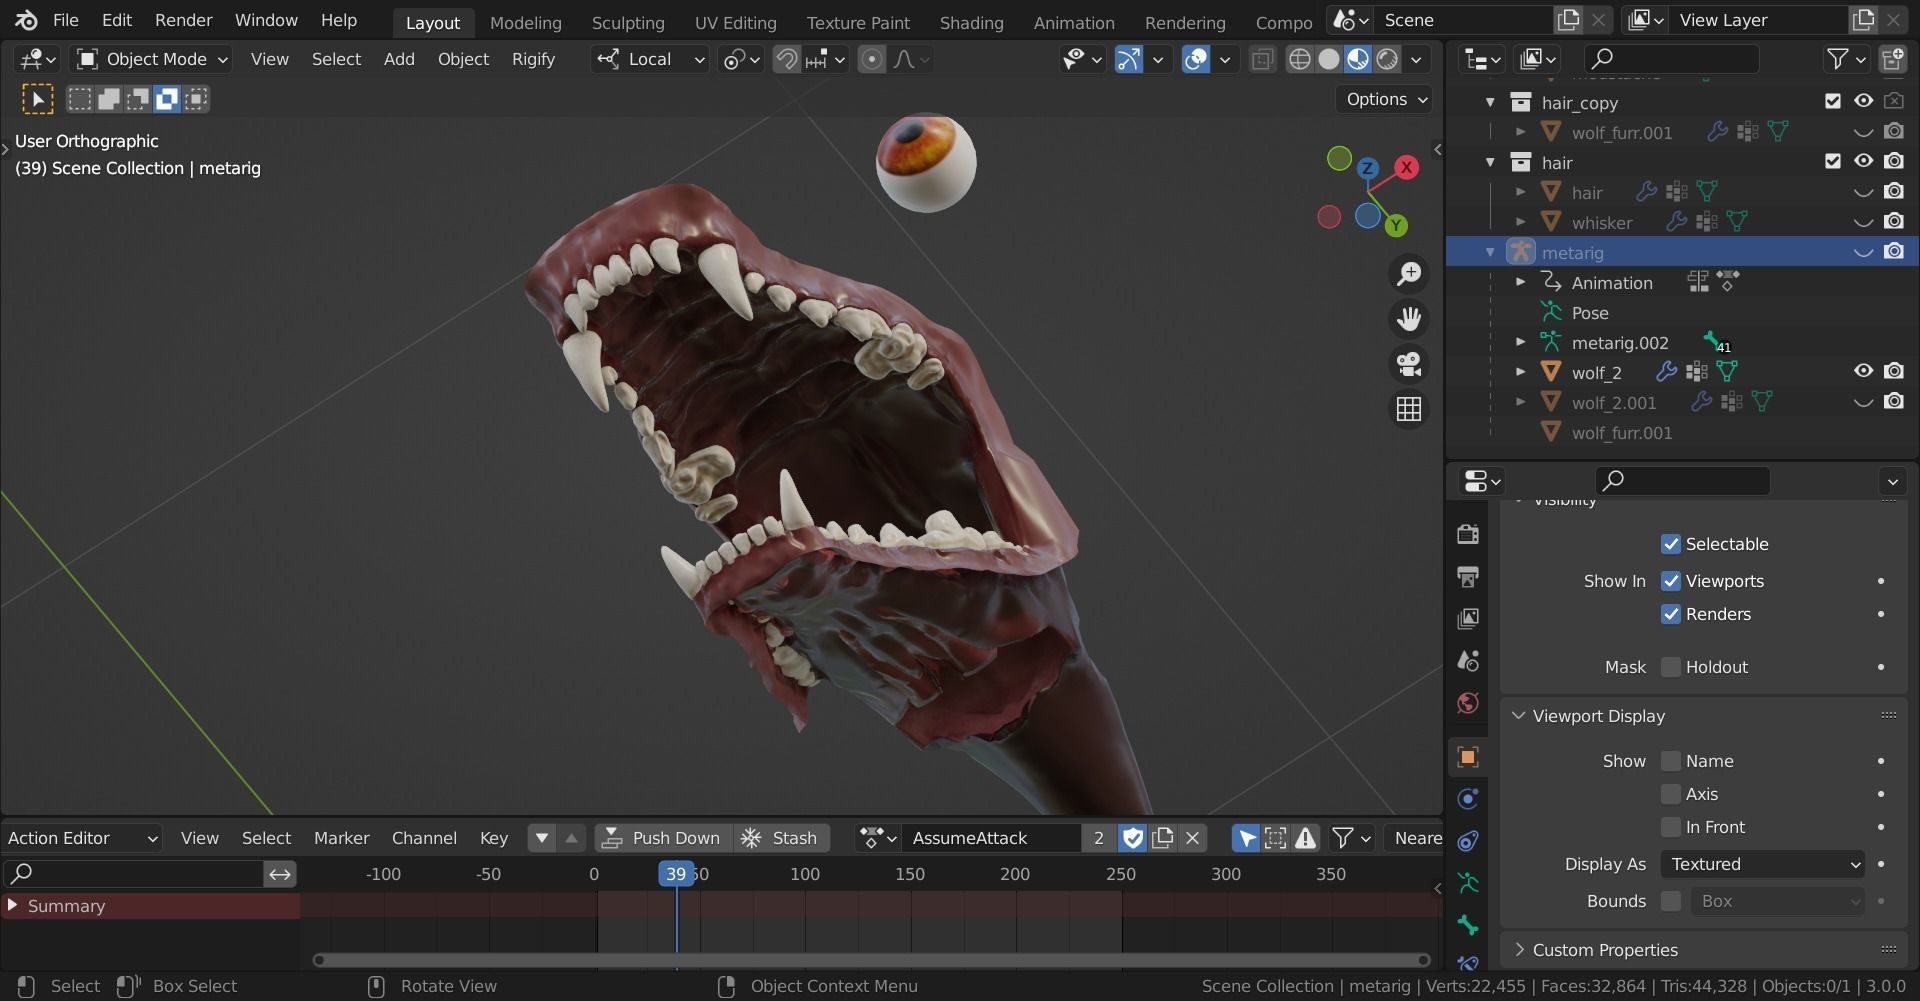Image resolution: width=1920 pixels, height=1001 pixels.
Task: Open the Marker menu in Action Editor
Action: (x=341, y=838)
